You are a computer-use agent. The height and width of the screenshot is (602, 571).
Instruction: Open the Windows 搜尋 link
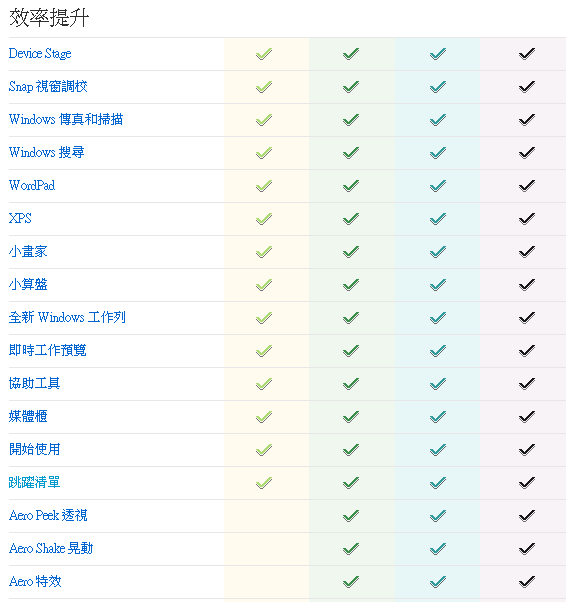click(x=46, y=152)
